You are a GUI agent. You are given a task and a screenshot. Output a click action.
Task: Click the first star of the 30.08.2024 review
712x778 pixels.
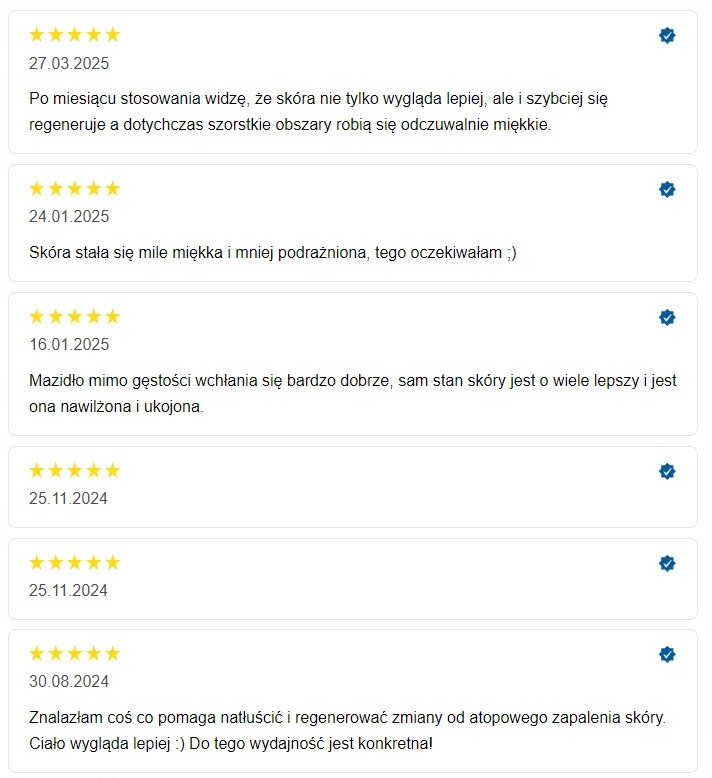coord(37,654)
